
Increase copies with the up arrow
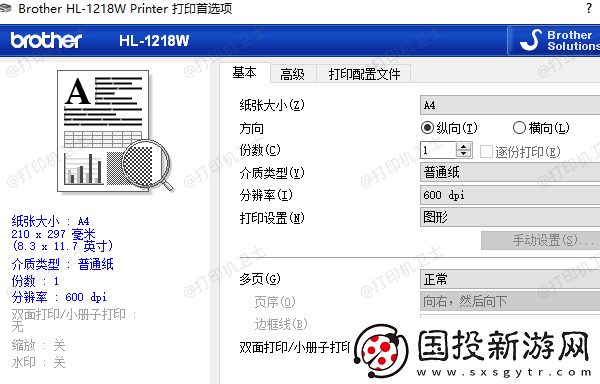464,146
